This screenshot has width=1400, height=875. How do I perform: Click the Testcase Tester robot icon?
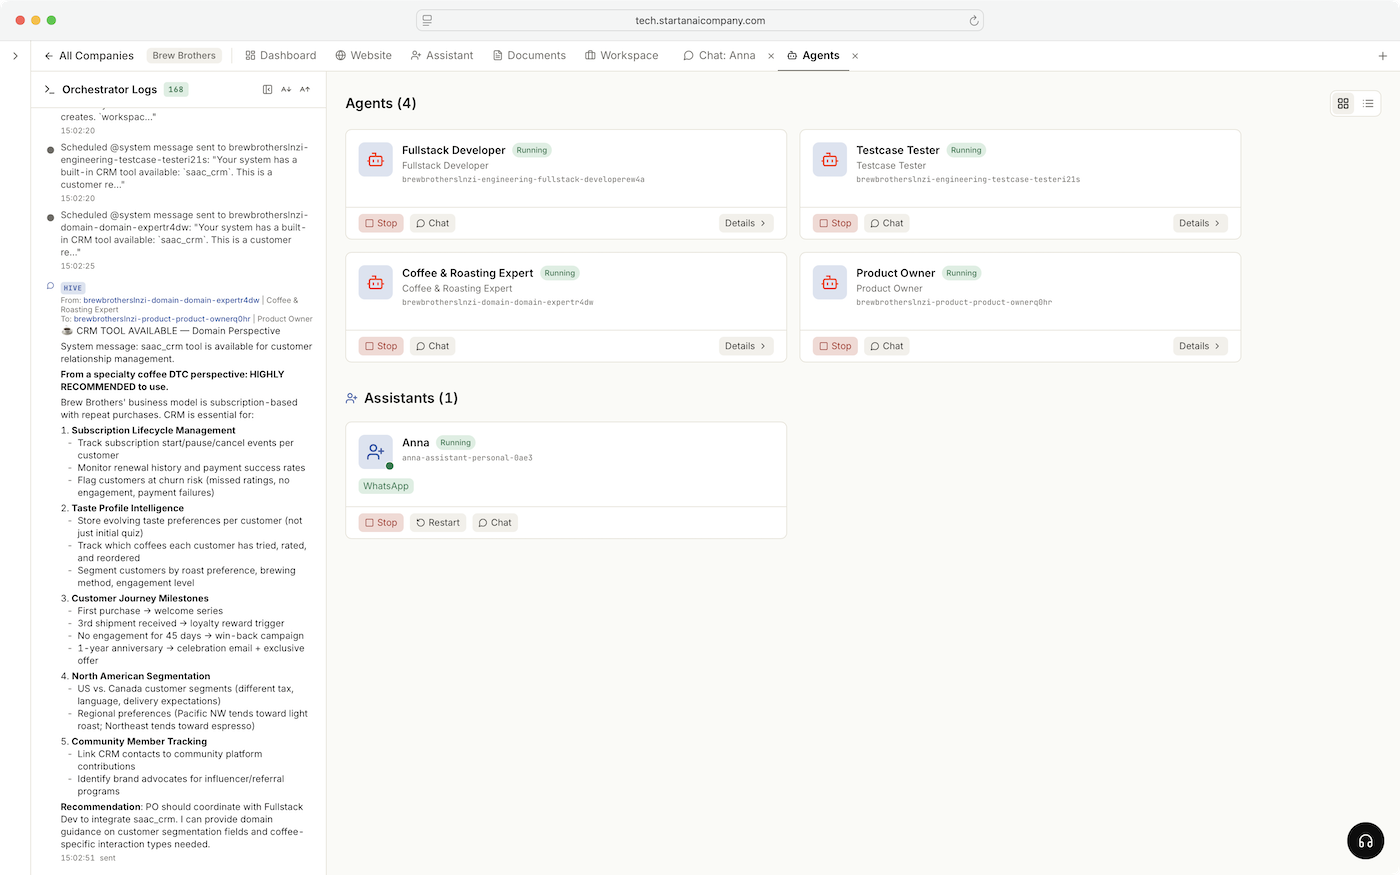point(830,160)
